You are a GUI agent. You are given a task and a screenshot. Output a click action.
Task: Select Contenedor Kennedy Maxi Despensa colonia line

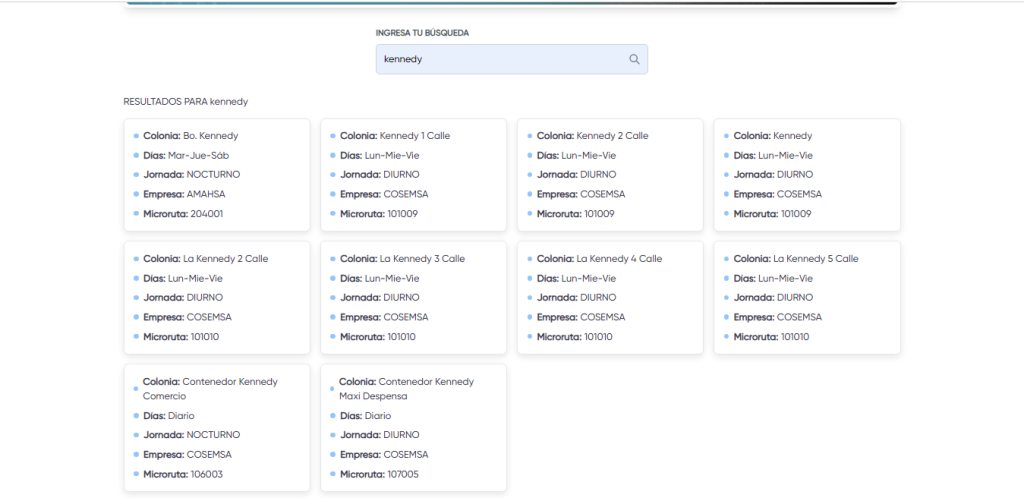click(x=406, y=388)
